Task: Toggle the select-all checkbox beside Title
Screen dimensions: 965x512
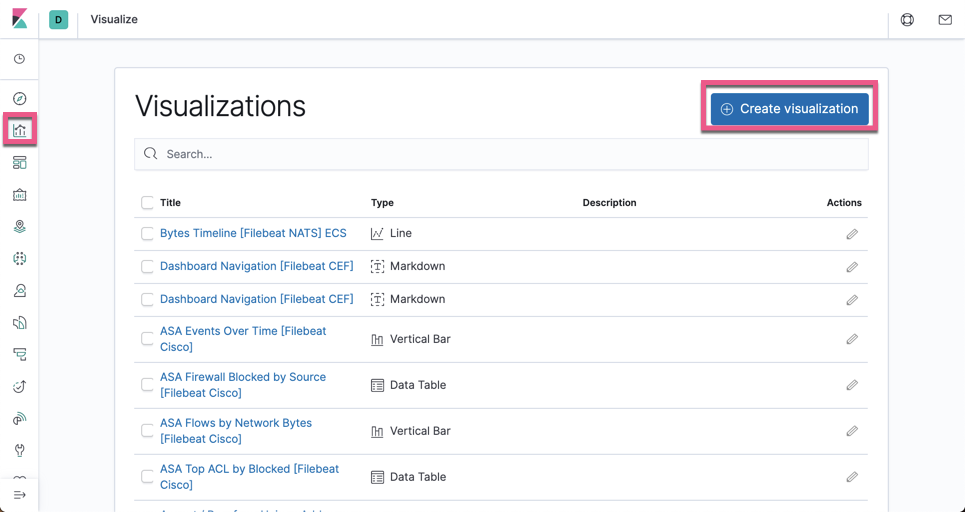Action: tap(147, 202)
